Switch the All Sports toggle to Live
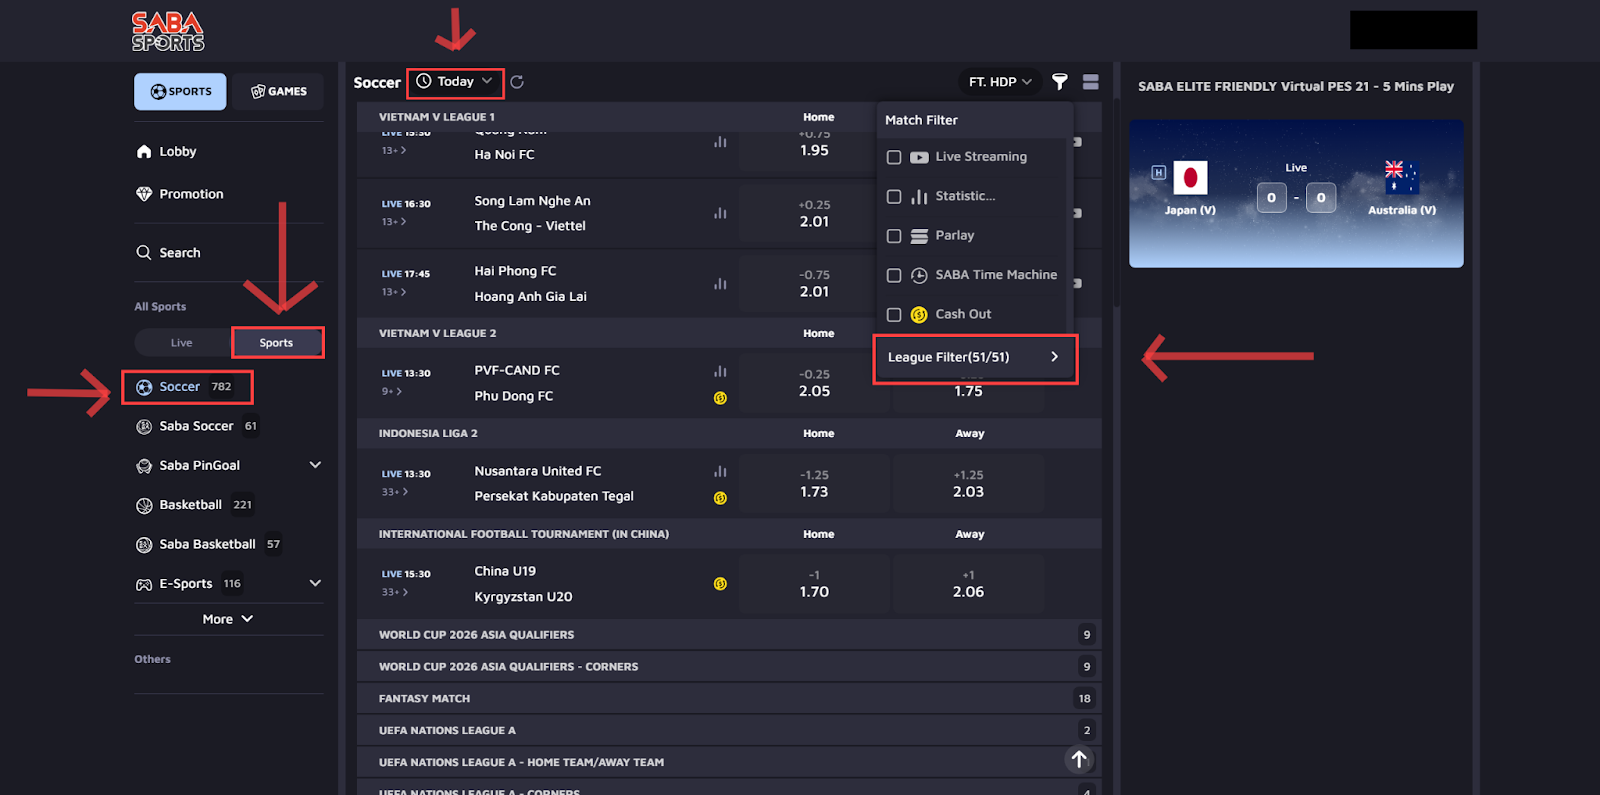The width and height of the screenshot is (1600, 795). (x=182, y=343)
